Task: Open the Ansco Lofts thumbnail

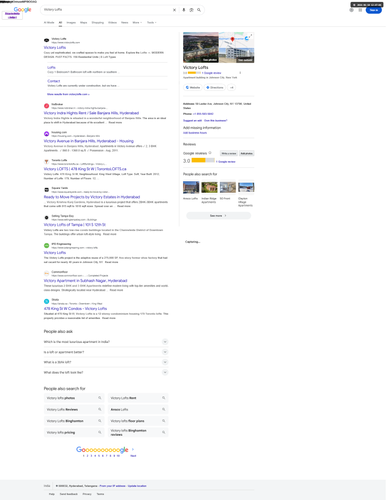Action: pyautogui.click(x=191, y=187)
